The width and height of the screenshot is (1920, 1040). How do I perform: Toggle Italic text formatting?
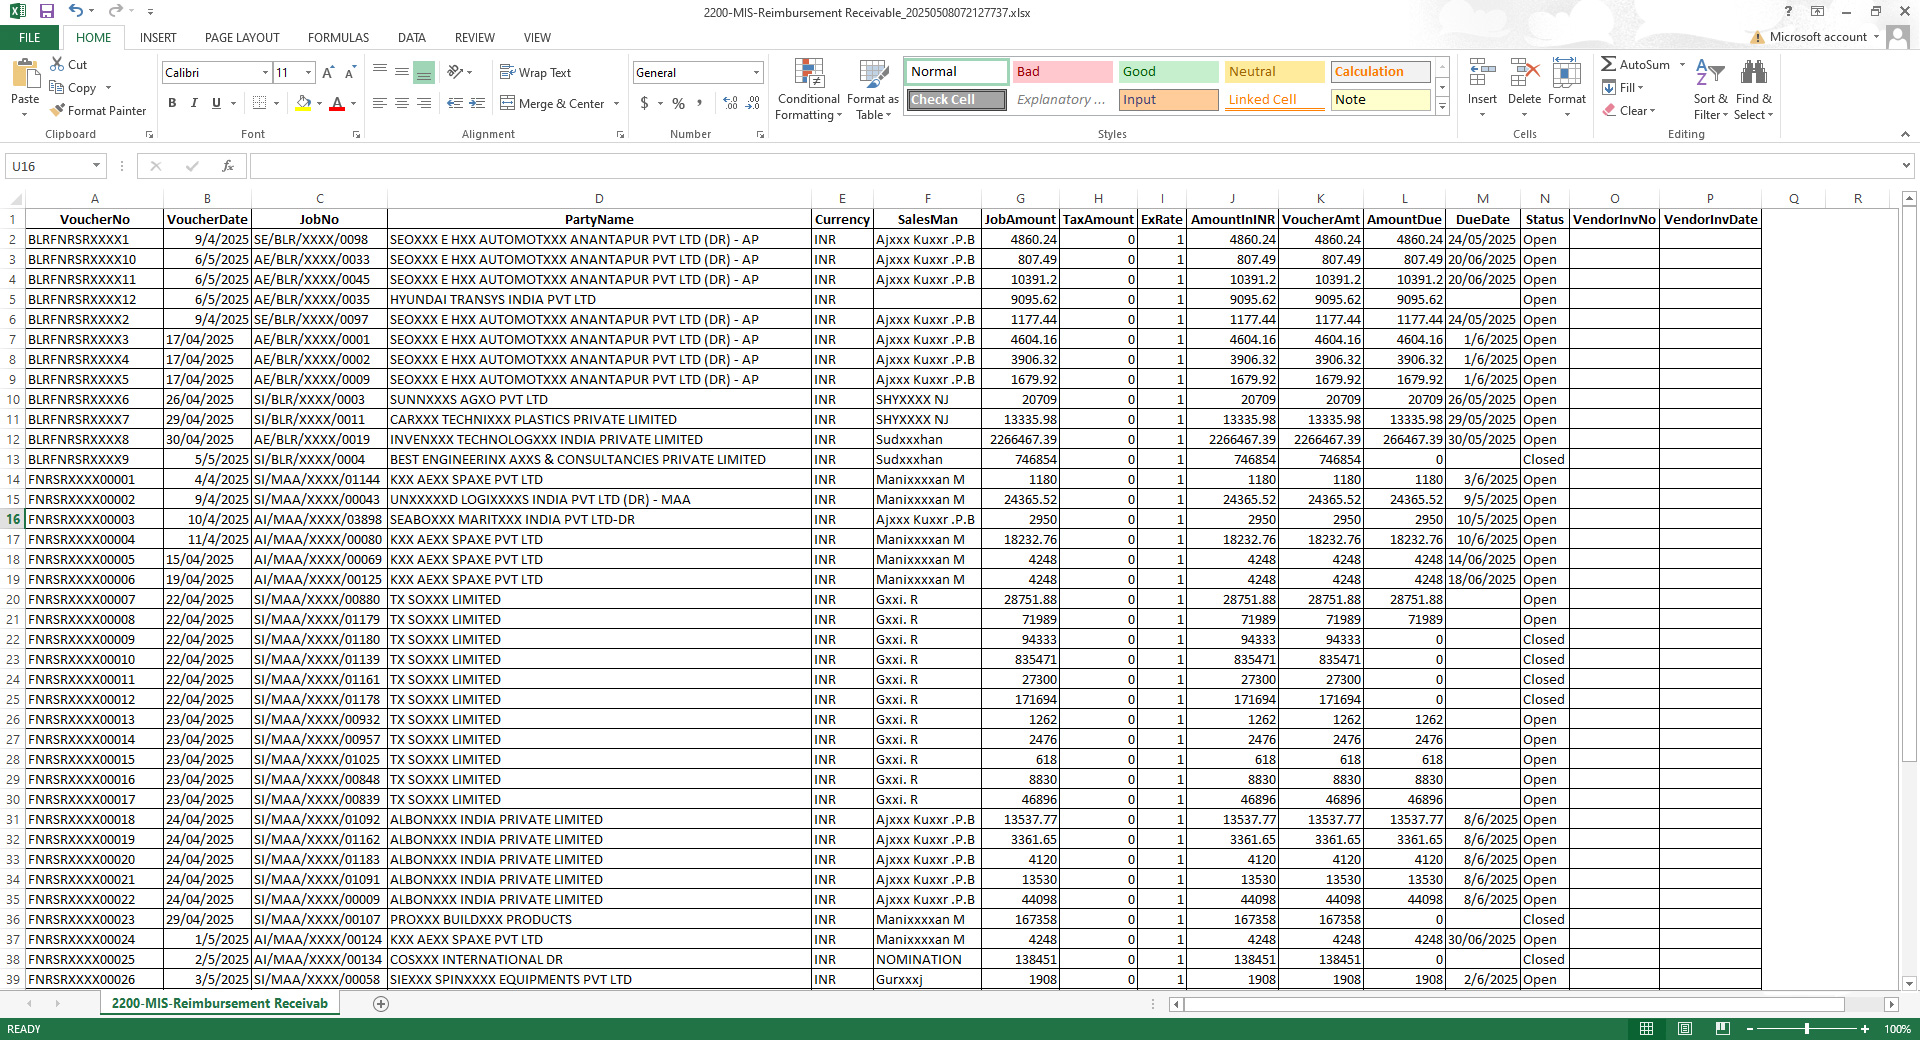click(194, 103)
